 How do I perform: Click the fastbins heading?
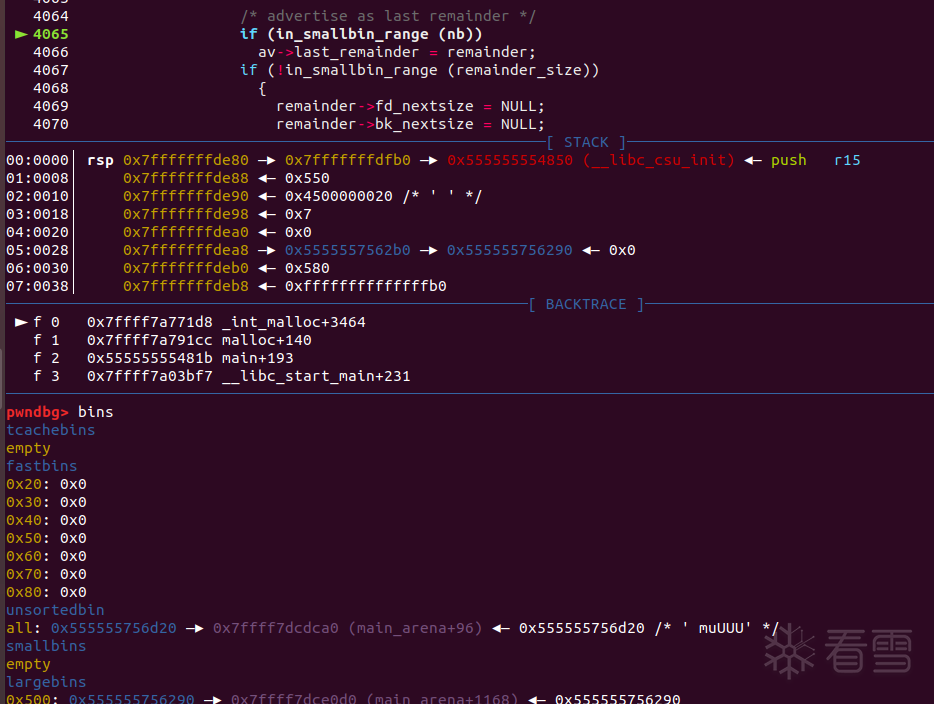[x=41, y=466]
